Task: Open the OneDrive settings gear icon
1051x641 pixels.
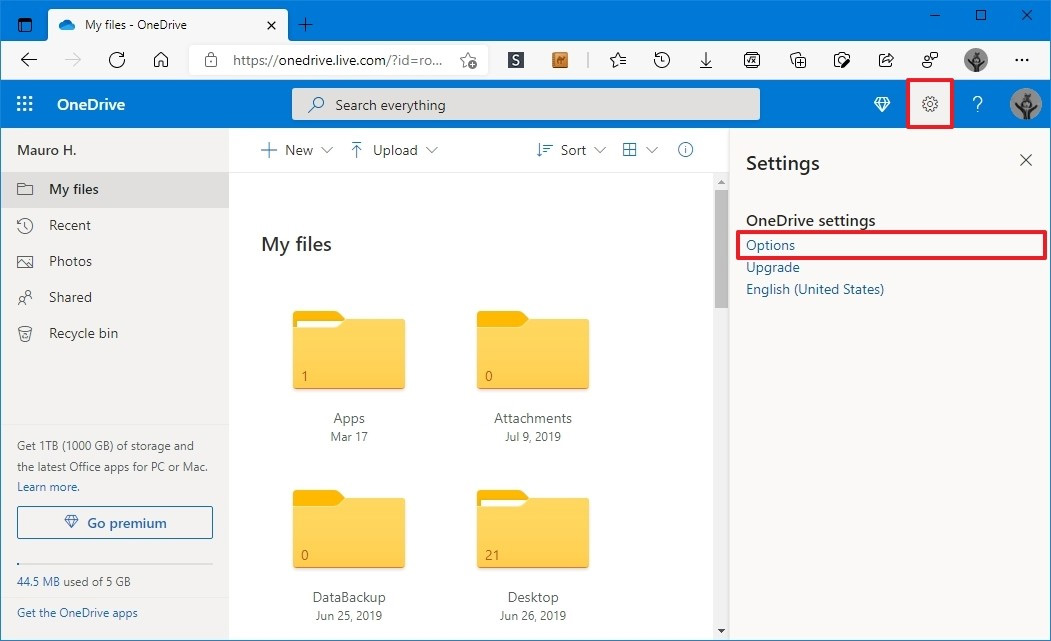Action: (930, 104)
